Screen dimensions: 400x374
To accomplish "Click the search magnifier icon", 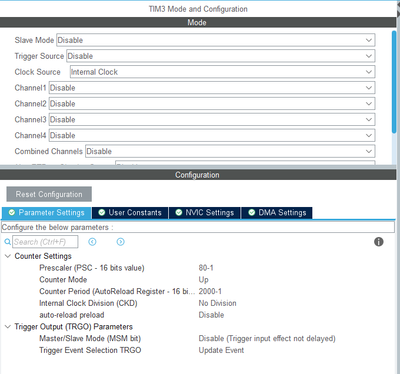I will pos(7,242).
